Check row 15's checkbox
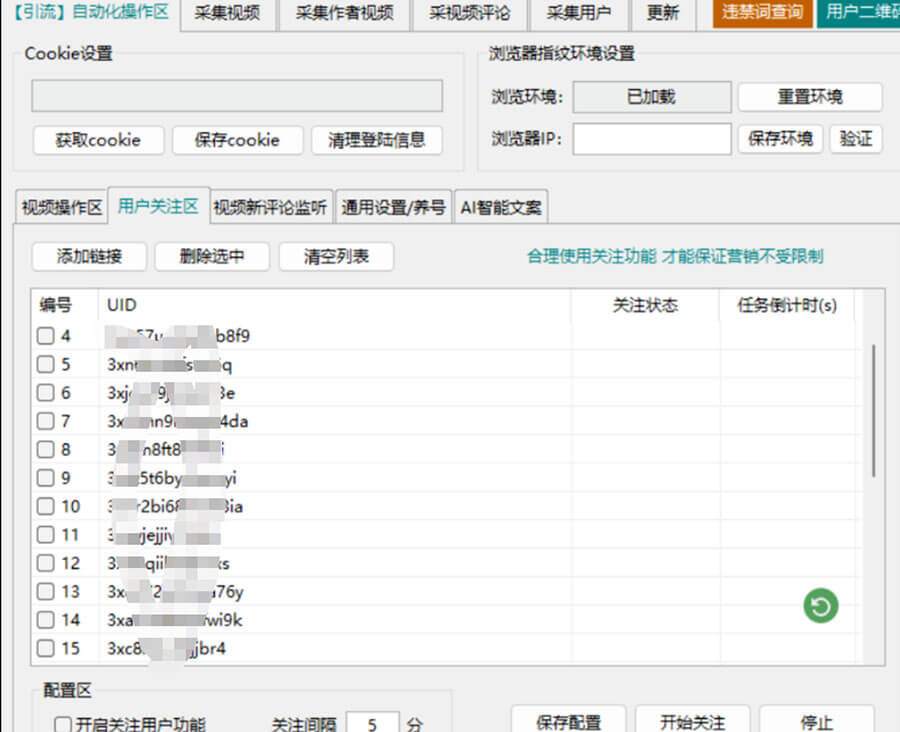This screenshot has height=732, width=900. pyautogui.click(x=47, y=648)
